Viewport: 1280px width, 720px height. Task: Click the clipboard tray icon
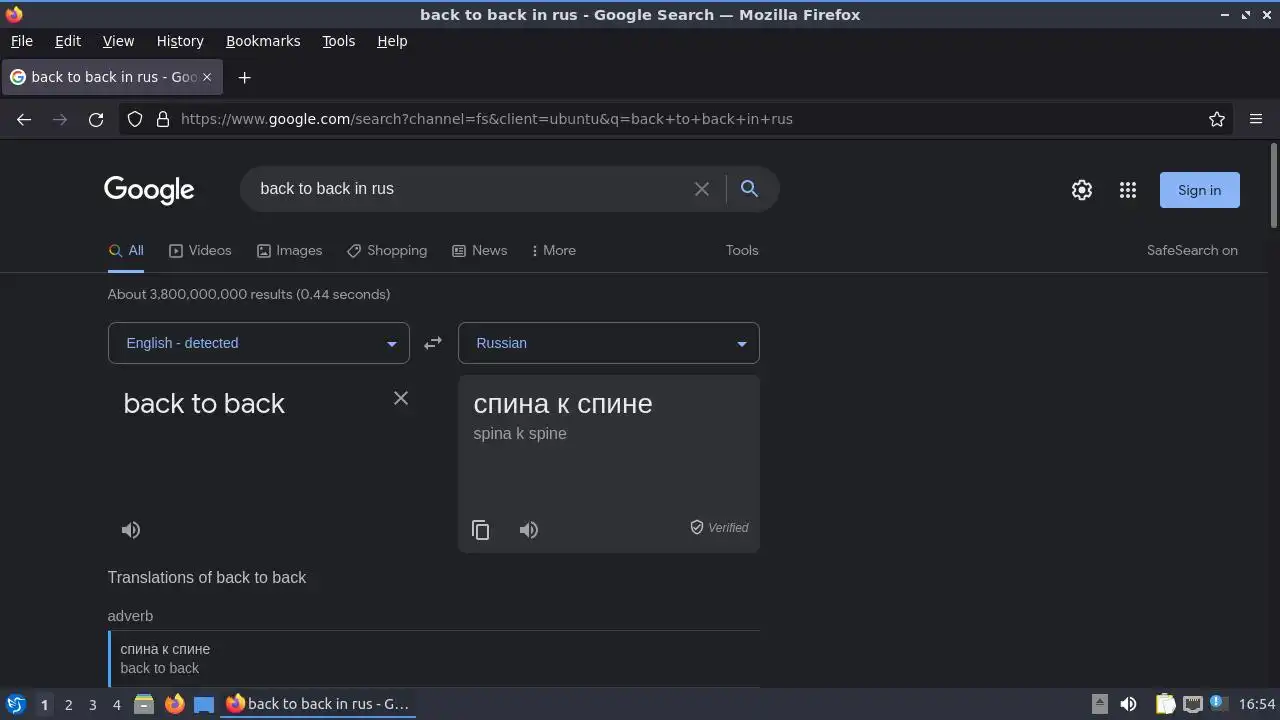[x=1165, y=704]
